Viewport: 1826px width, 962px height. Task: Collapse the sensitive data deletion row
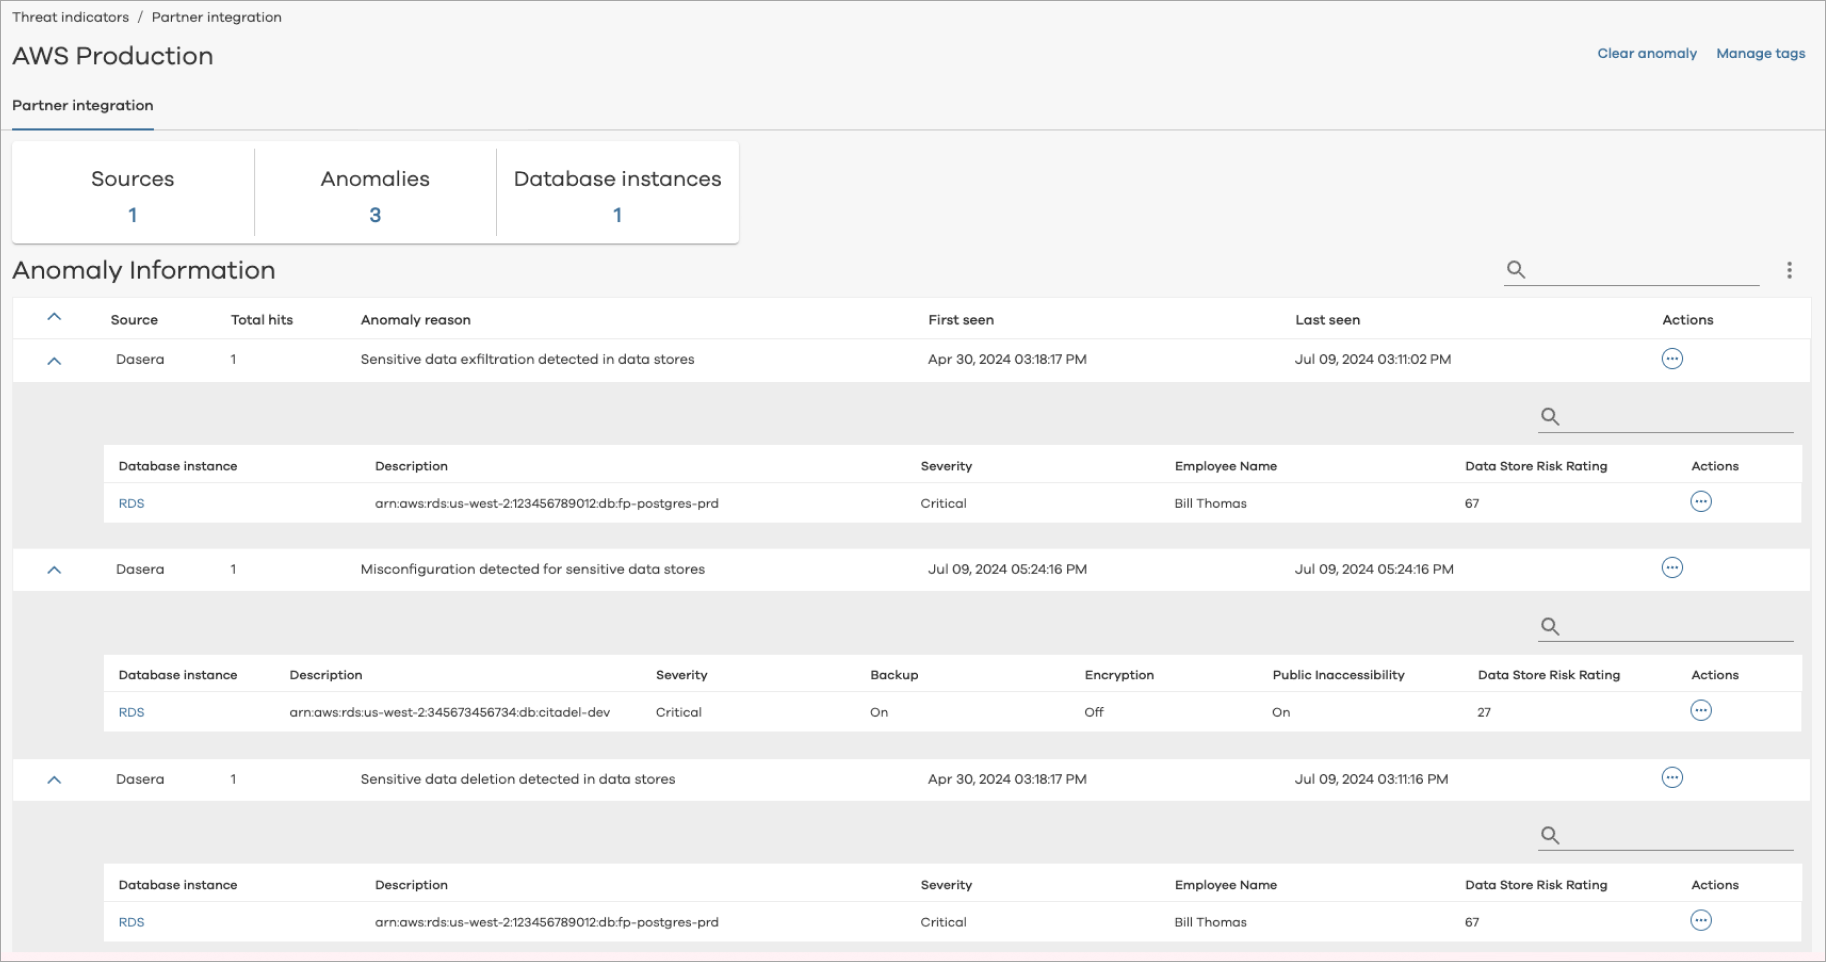click(55, 780)
